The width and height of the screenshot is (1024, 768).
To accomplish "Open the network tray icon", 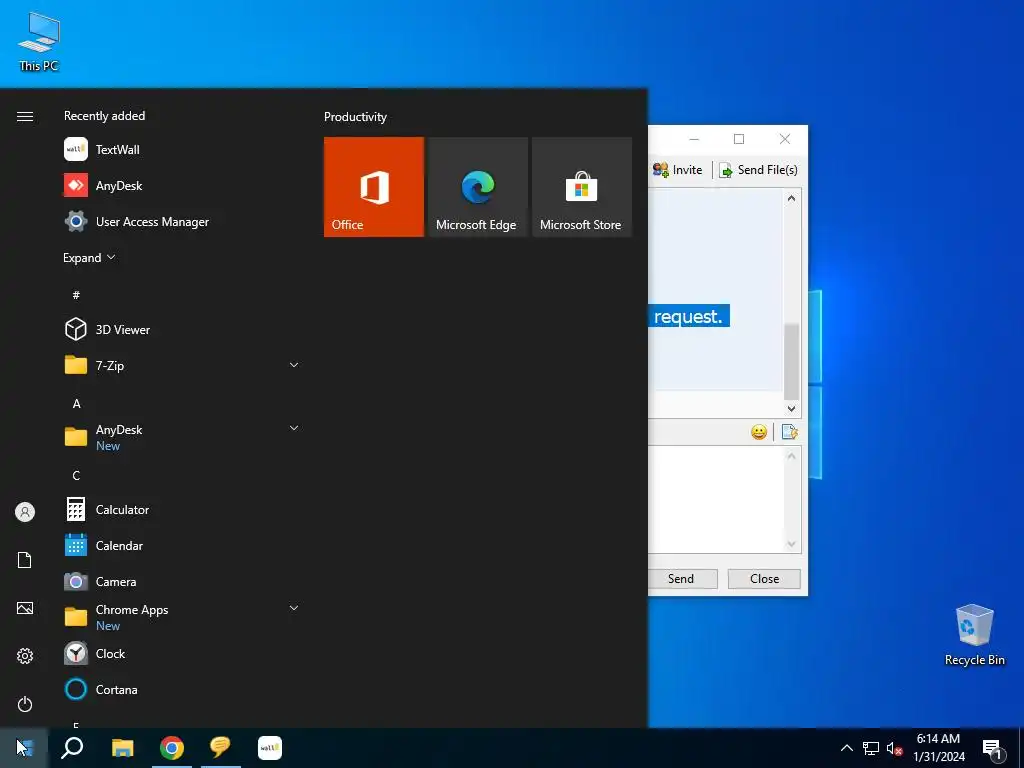I will pos(871,748).
